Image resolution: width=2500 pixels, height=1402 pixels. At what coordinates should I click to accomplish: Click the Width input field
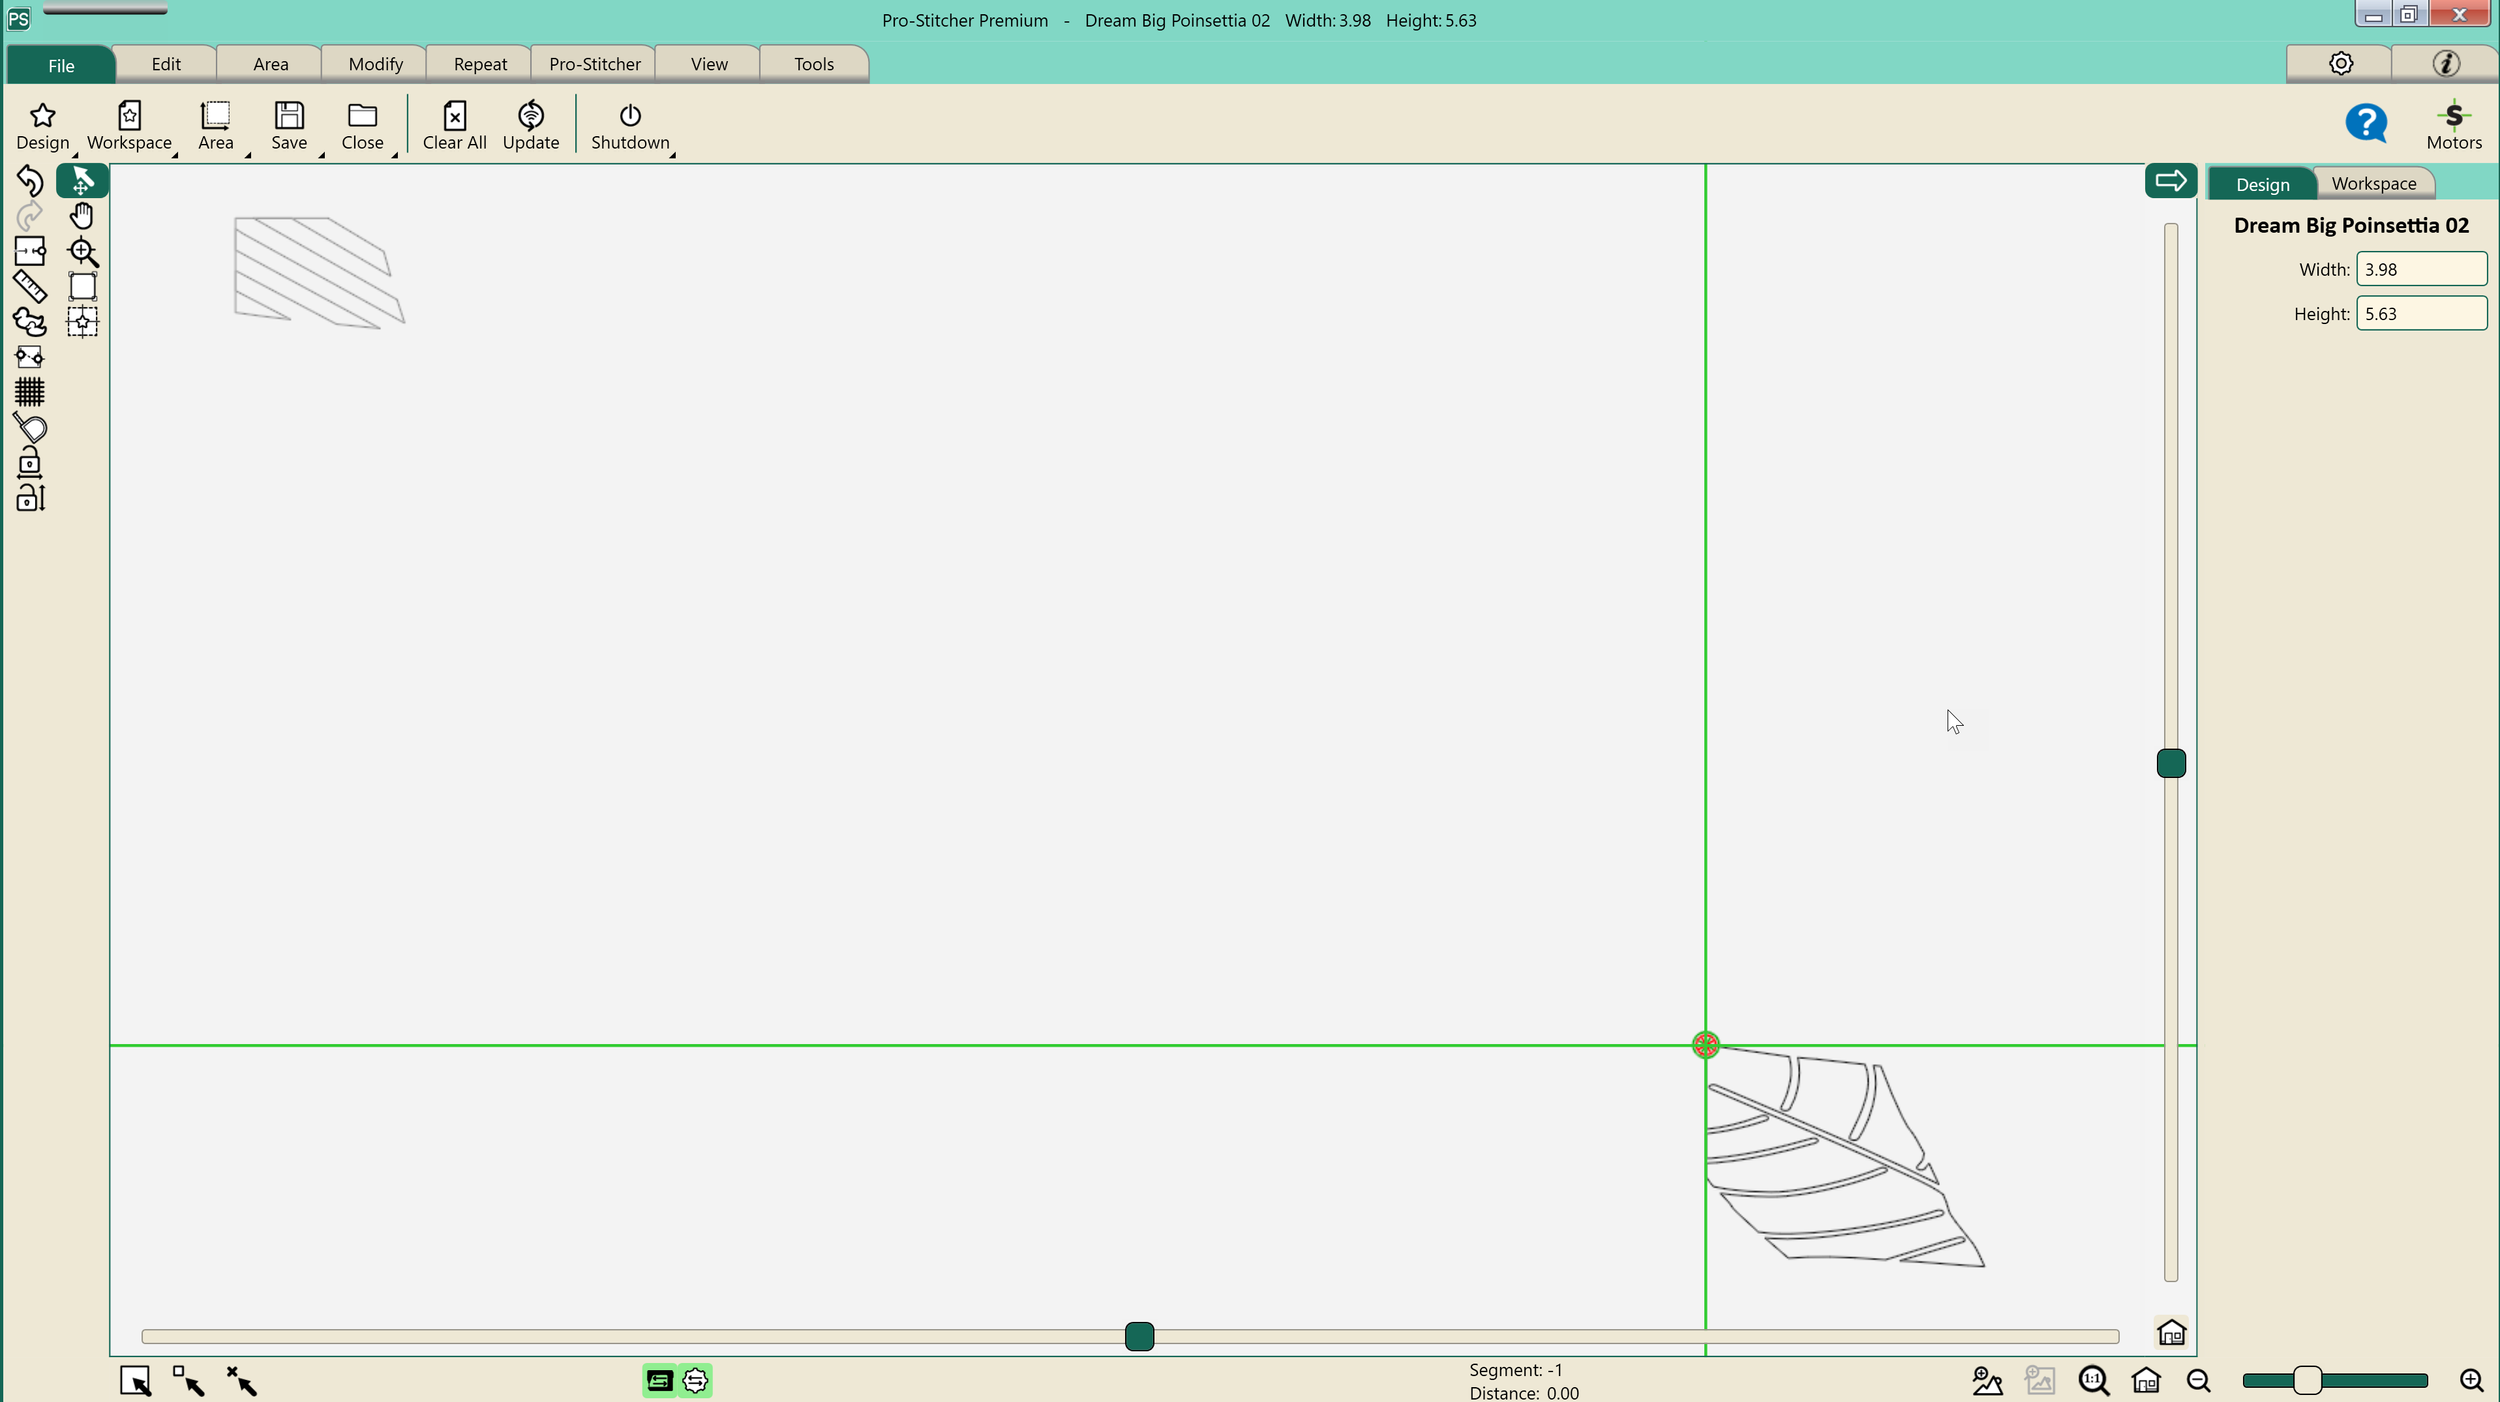click(2420, 269)
